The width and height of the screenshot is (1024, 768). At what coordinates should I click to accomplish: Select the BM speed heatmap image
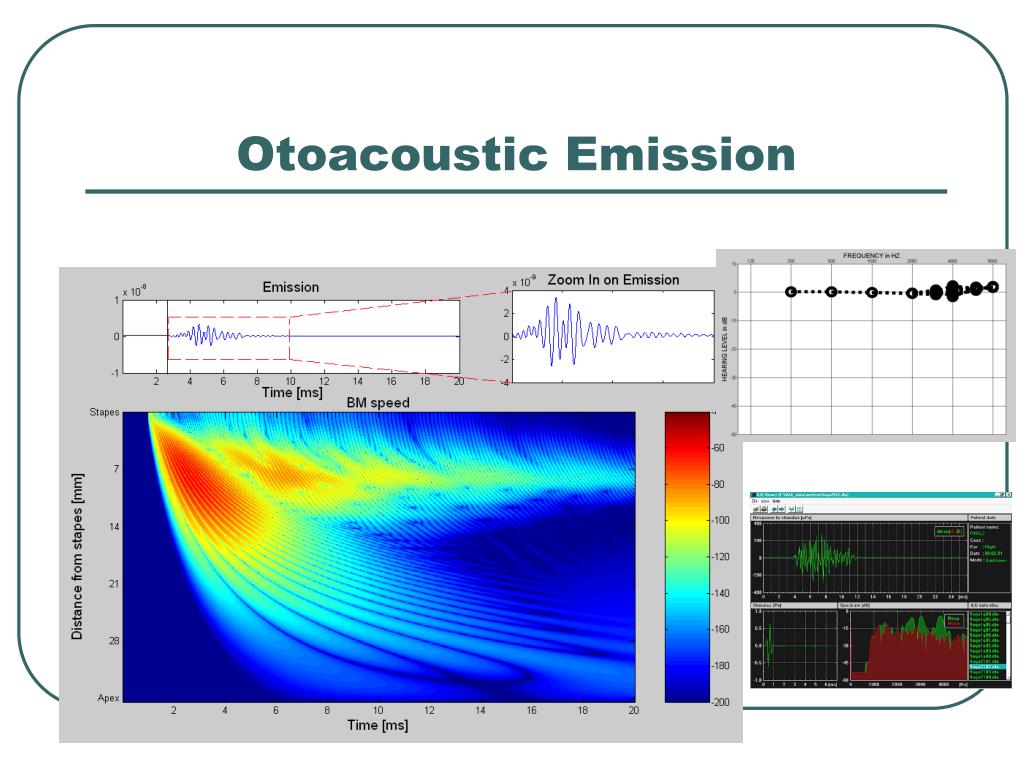click(379, 557)
